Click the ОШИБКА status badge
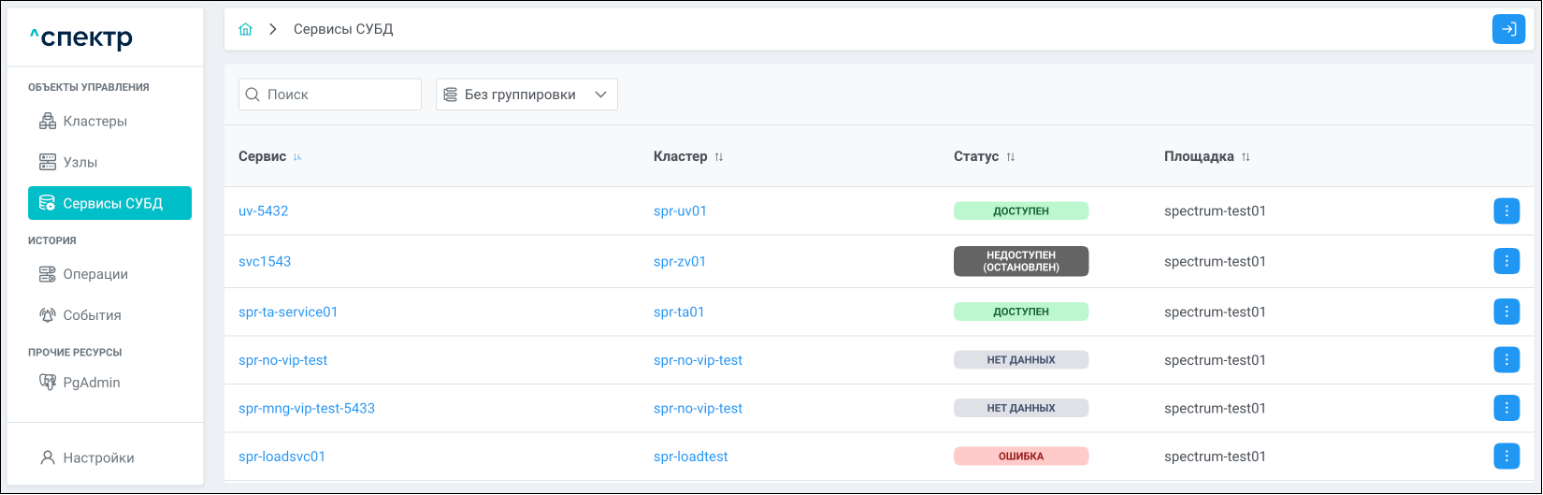 [x=1020, y=456]
